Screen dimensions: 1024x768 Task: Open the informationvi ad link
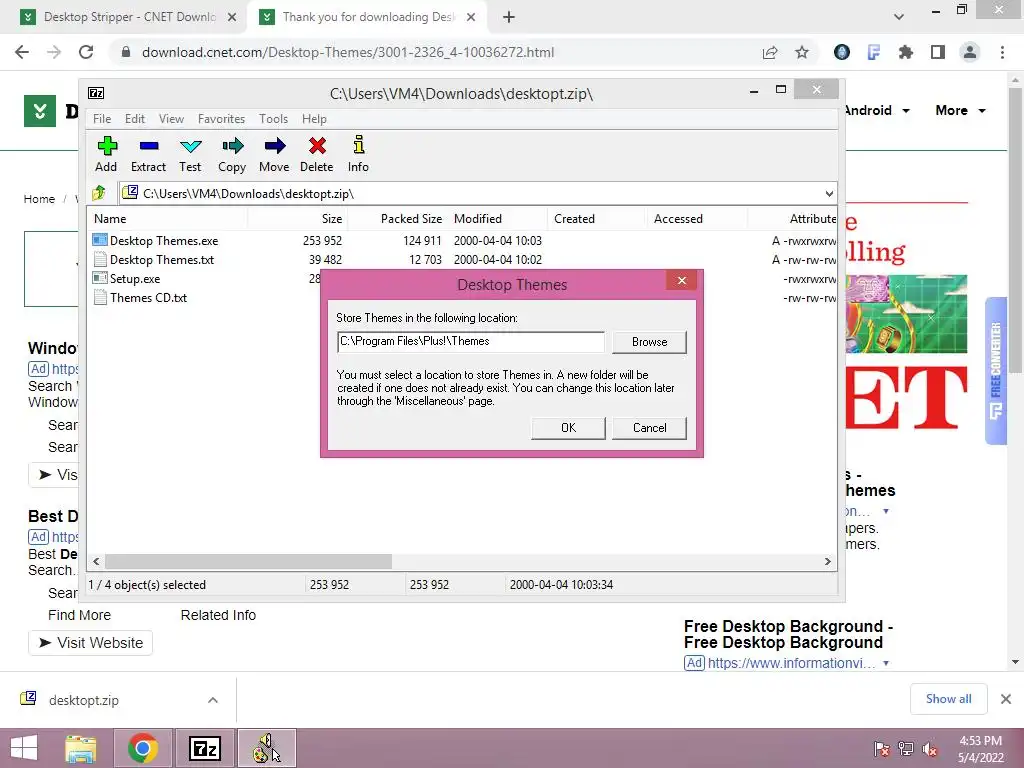tap(791, 663)
